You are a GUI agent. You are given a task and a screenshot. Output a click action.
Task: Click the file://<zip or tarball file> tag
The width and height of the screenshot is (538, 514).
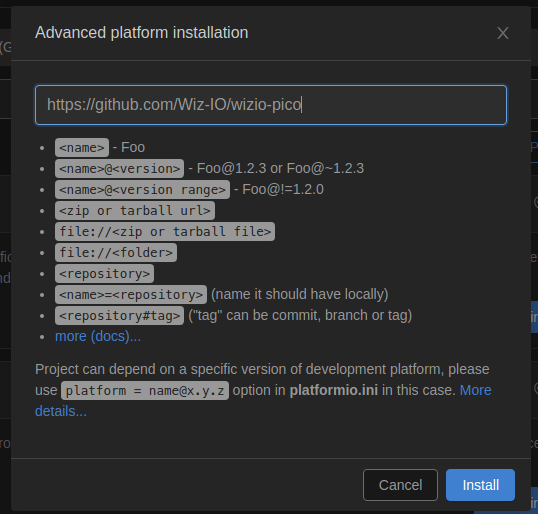(165, 232)
